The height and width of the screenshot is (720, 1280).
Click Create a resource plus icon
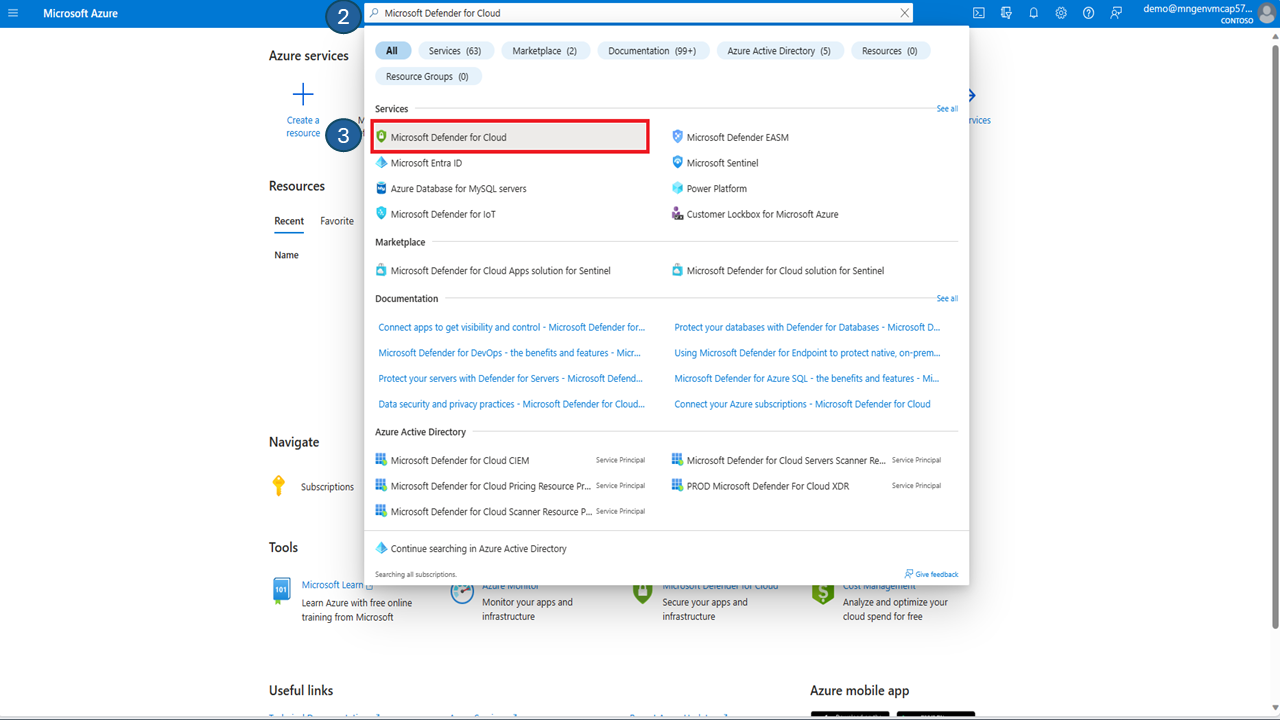coord(303,95)
